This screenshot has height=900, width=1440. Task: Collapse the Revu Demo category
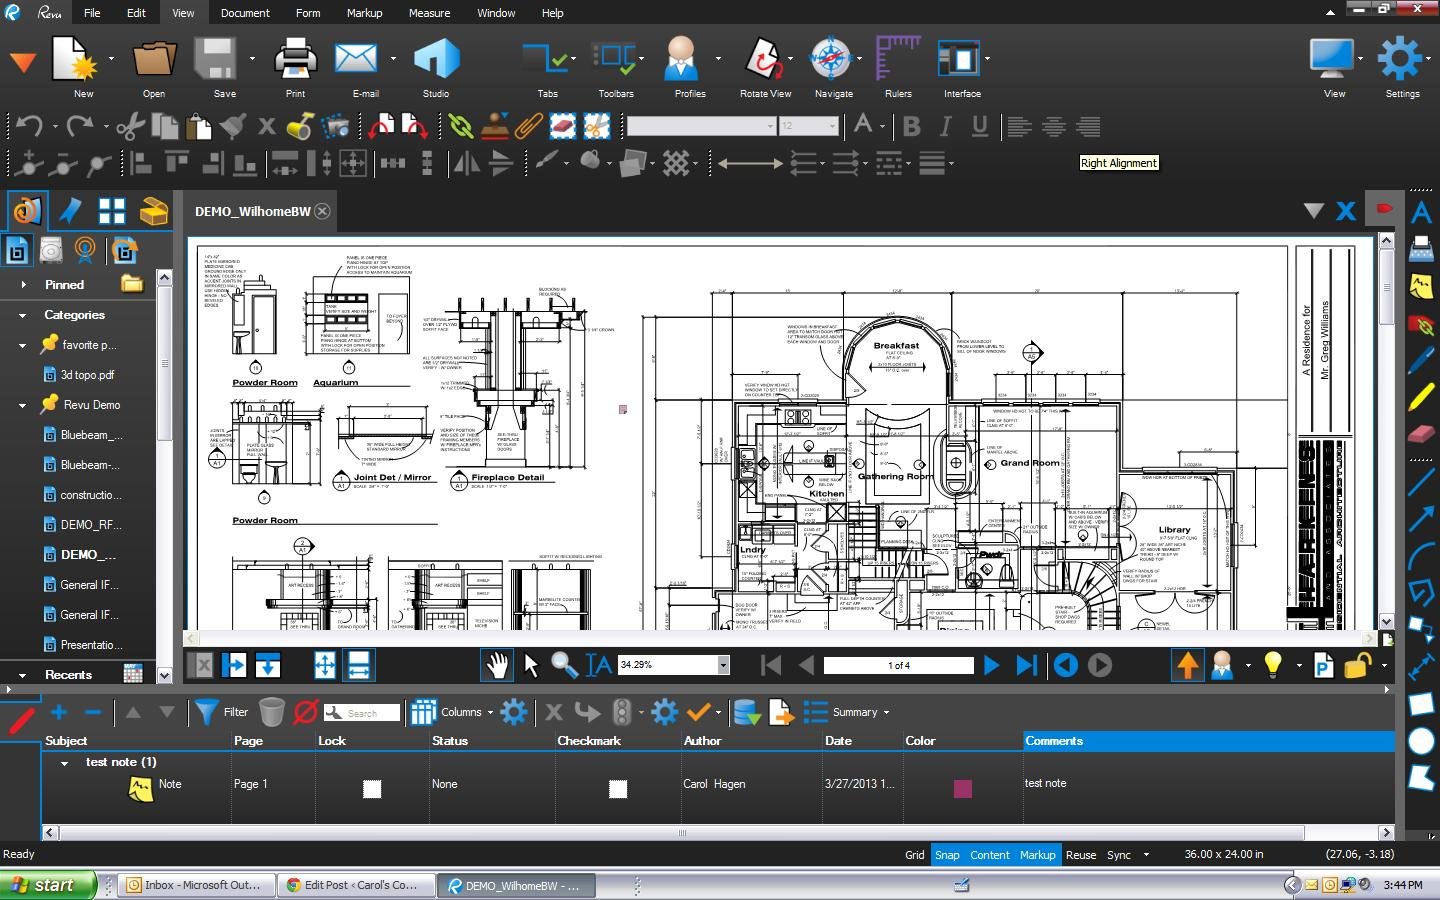click(x=23, y=405)
